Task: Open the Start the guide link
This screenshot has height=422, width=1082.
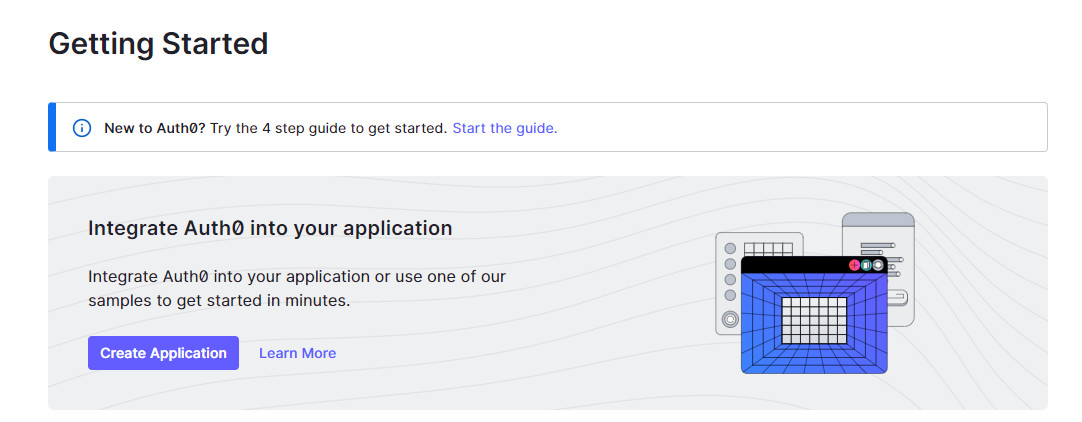Action: 505,128
